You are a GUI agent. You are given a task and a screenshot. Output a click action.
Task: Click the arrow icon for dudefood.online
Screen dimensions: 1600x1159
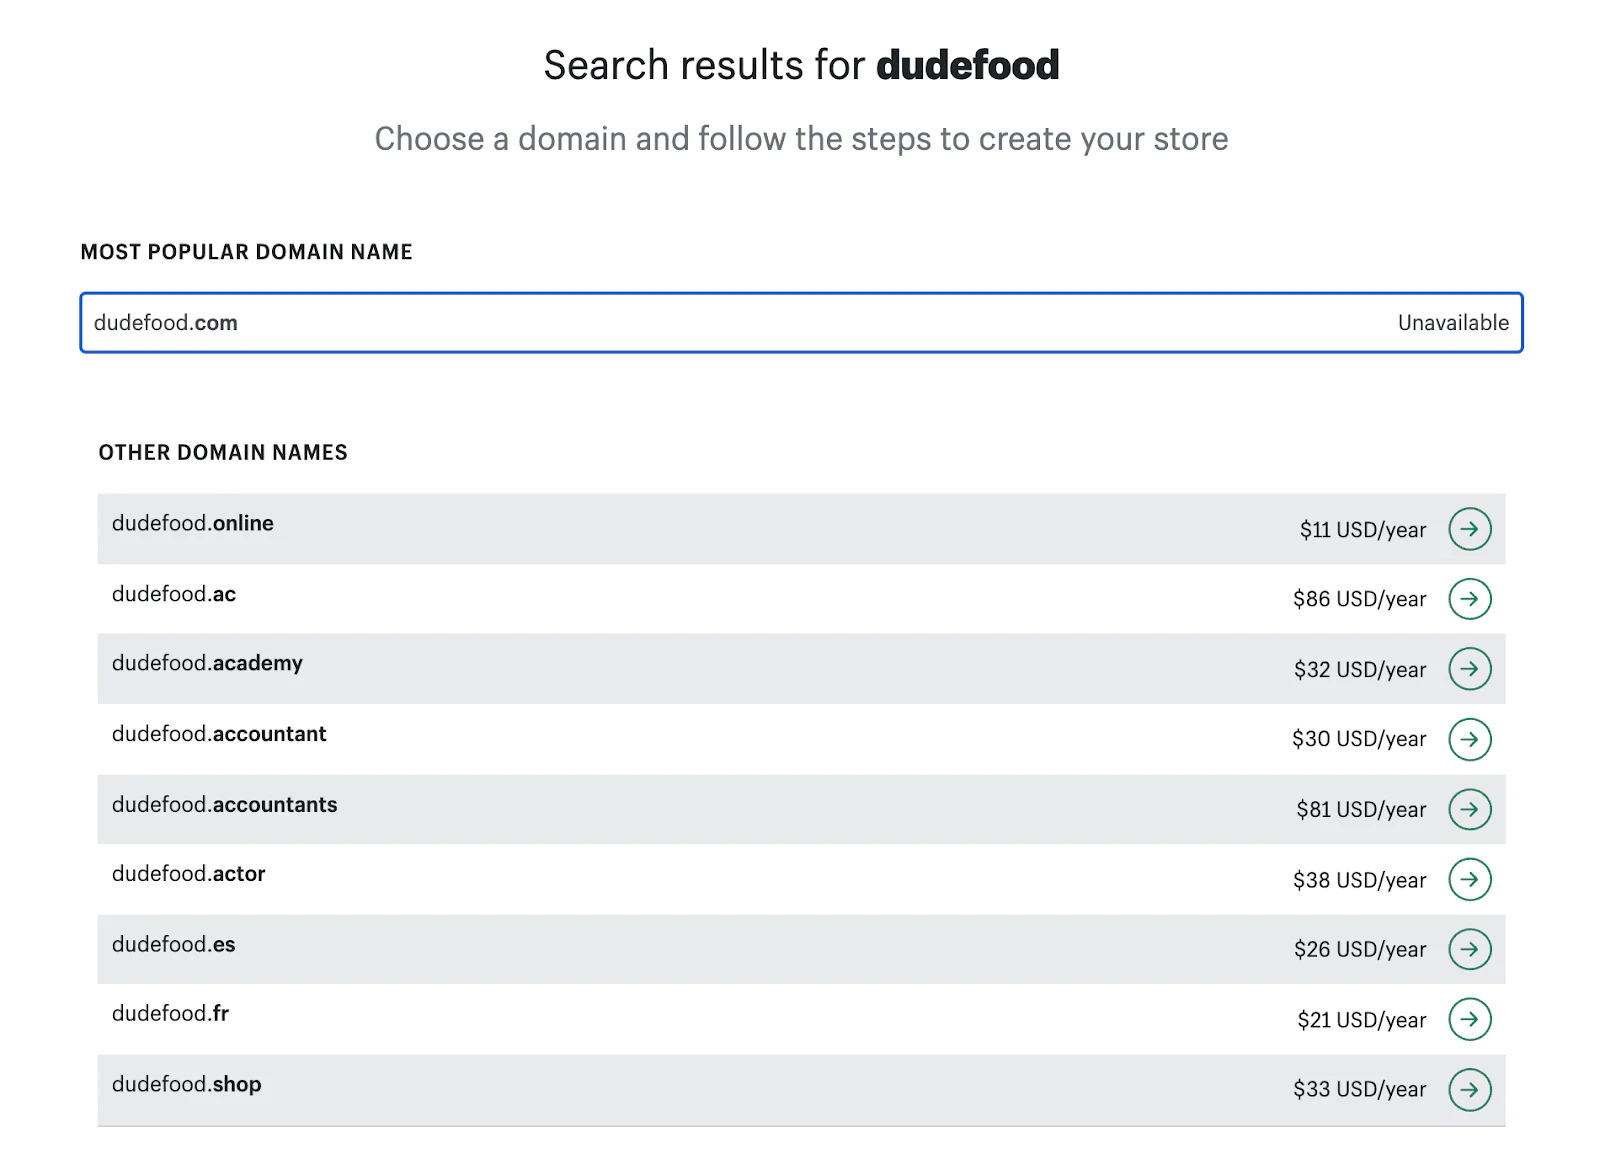pos(1469,529)
